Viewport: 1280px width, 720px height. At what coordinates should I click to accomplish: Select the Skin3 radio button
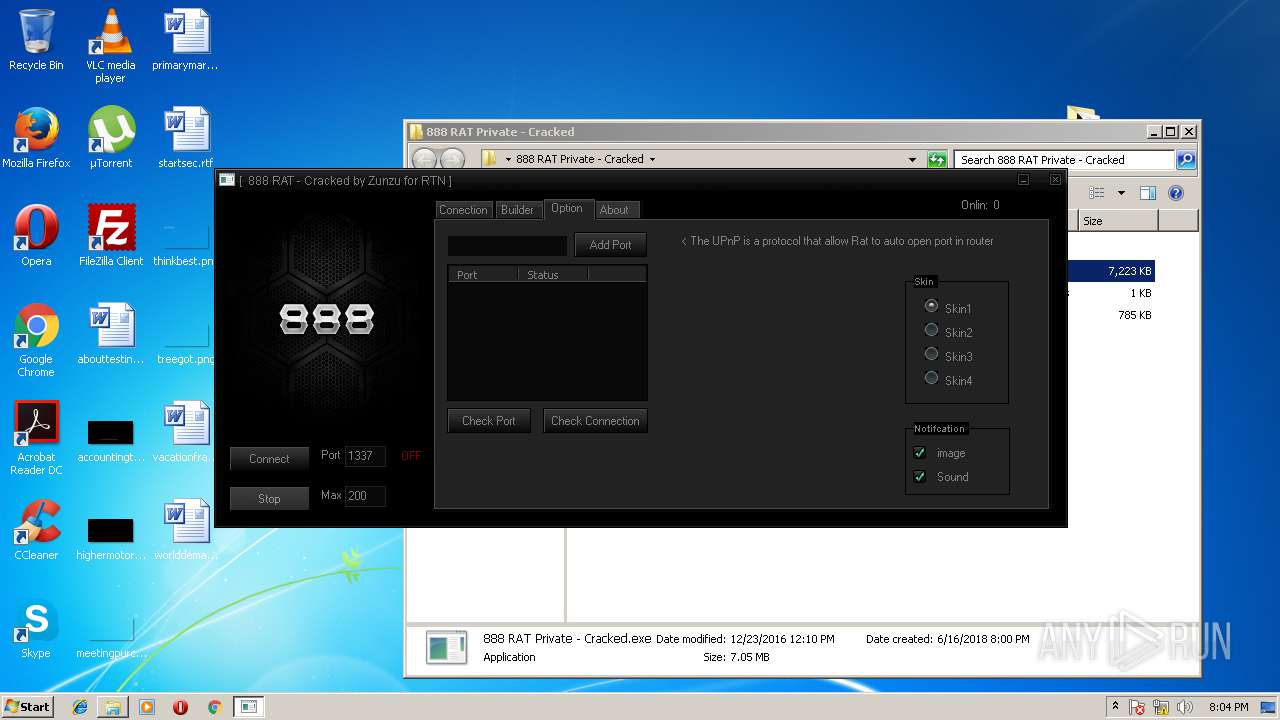[x=931, y=354]
